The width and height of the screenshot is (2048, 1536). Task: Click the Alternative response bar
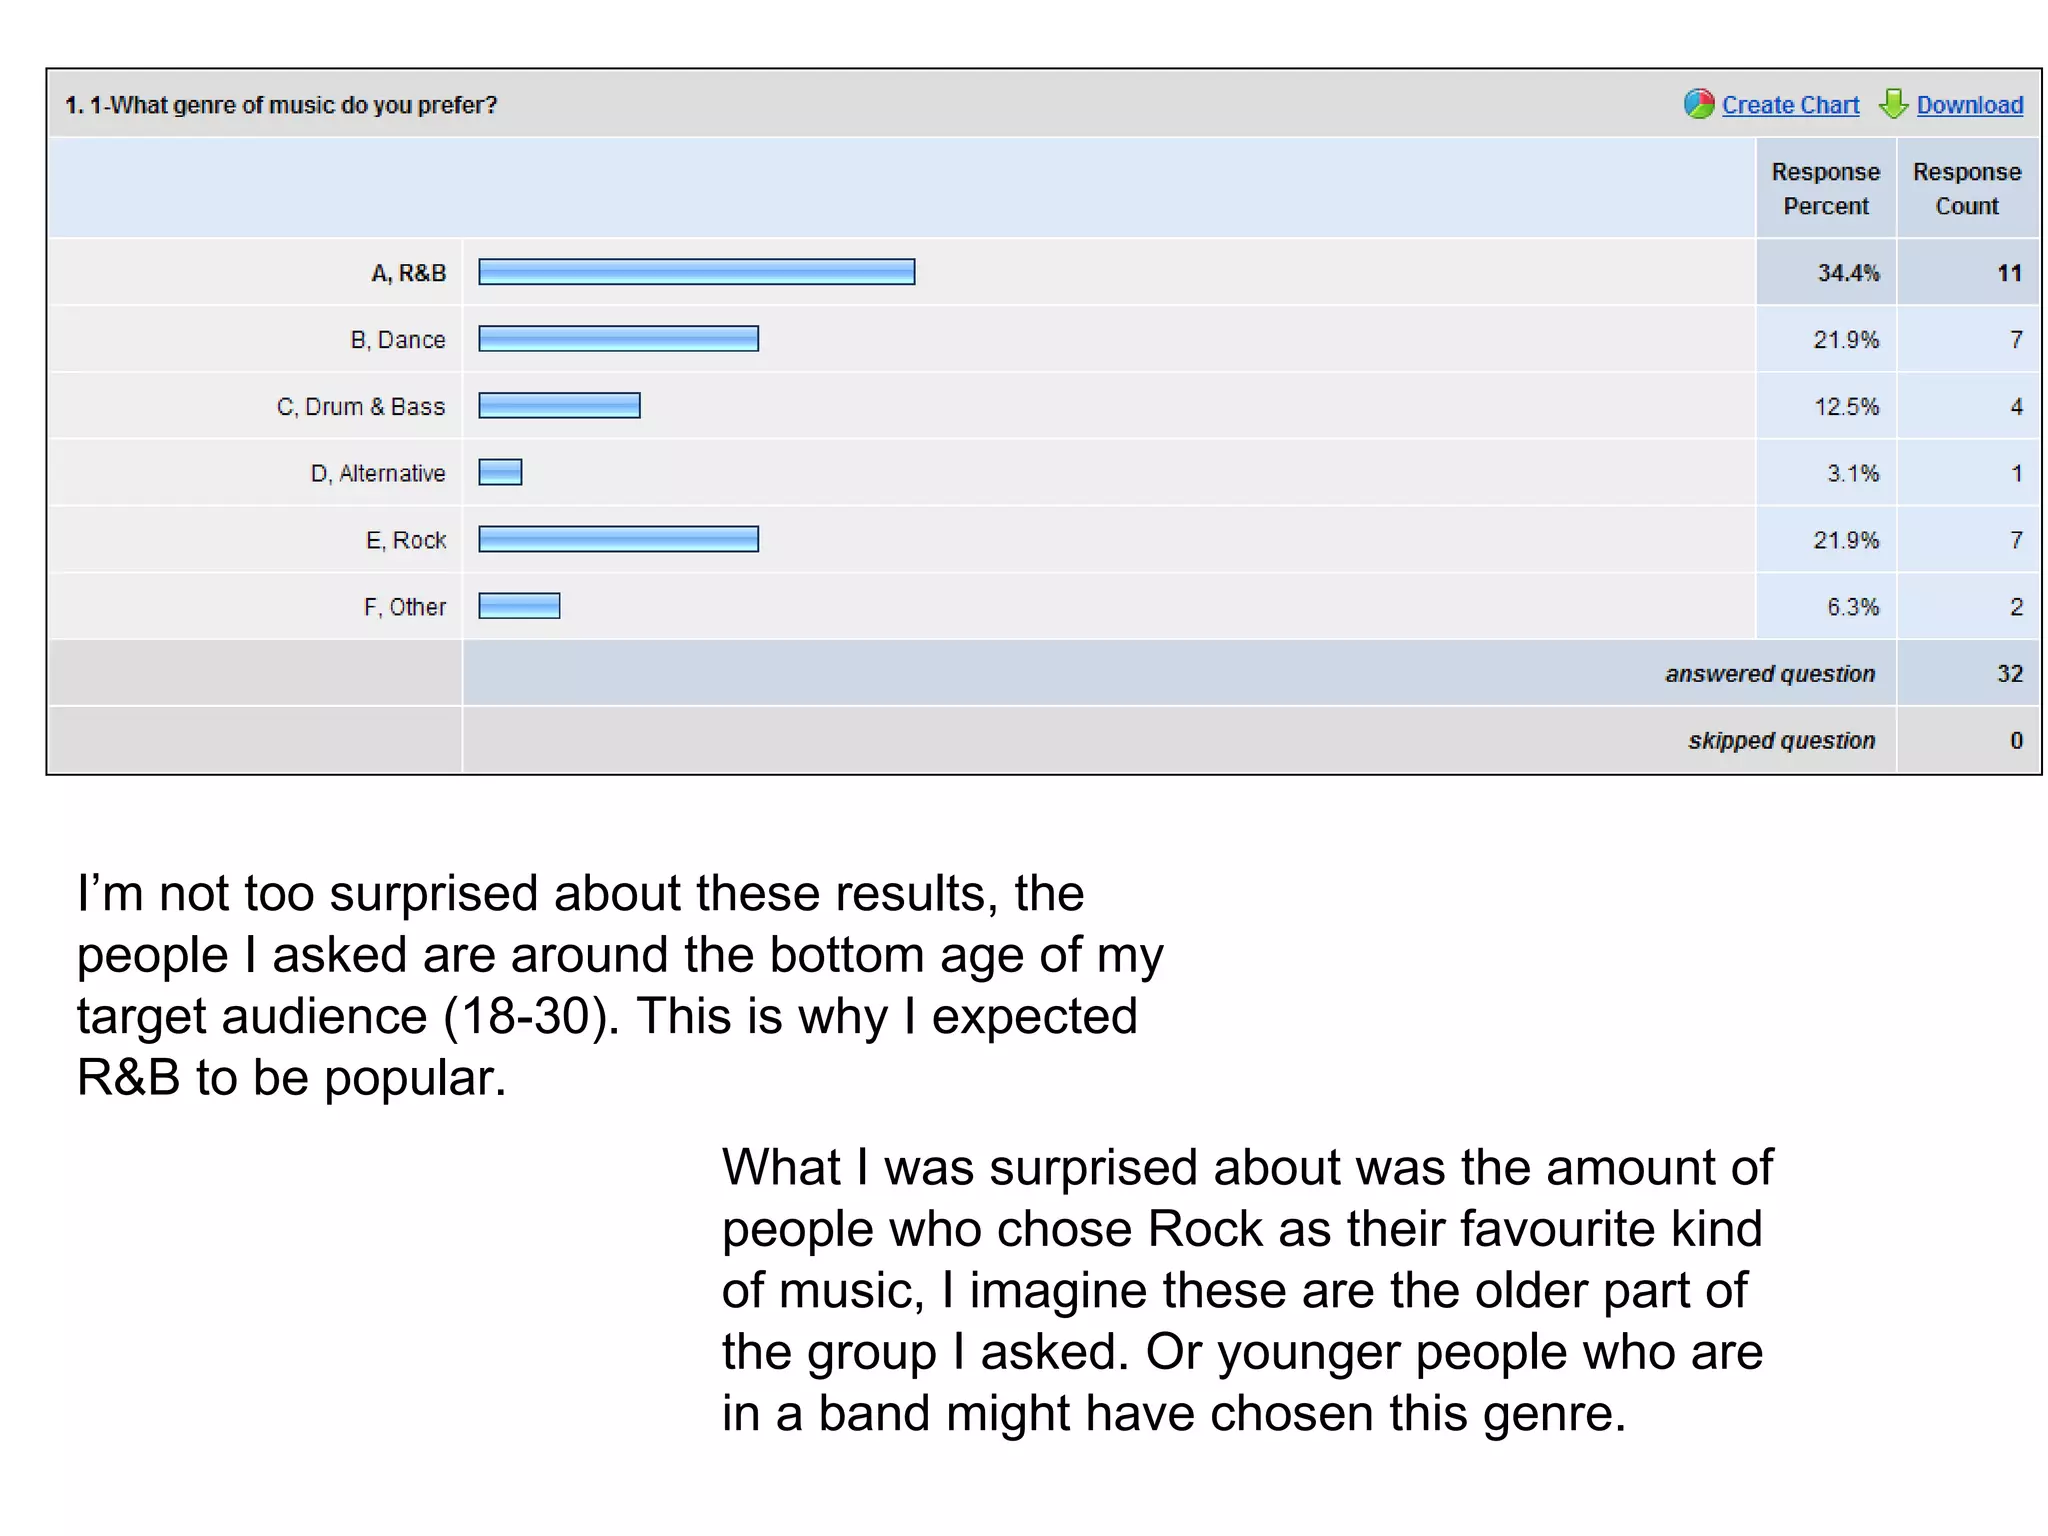click(501, 472)
